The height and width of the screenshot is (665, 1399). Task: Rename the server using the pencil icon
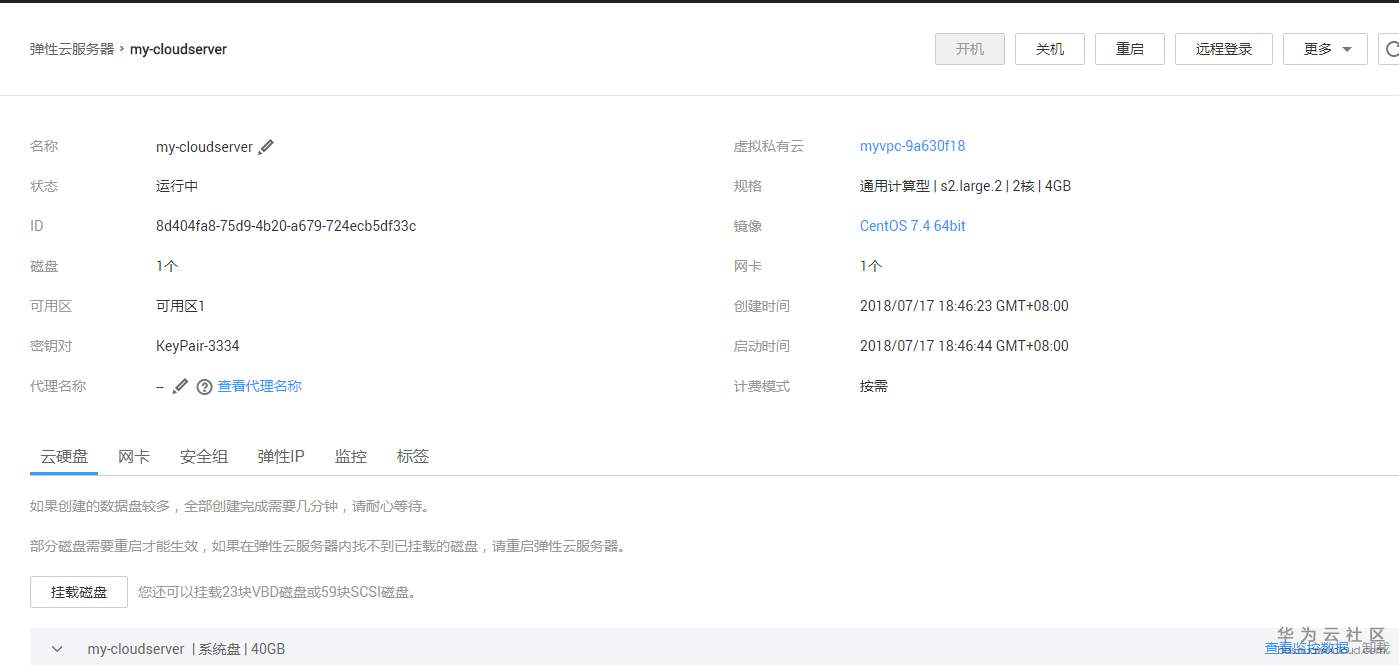pos(266,146)
